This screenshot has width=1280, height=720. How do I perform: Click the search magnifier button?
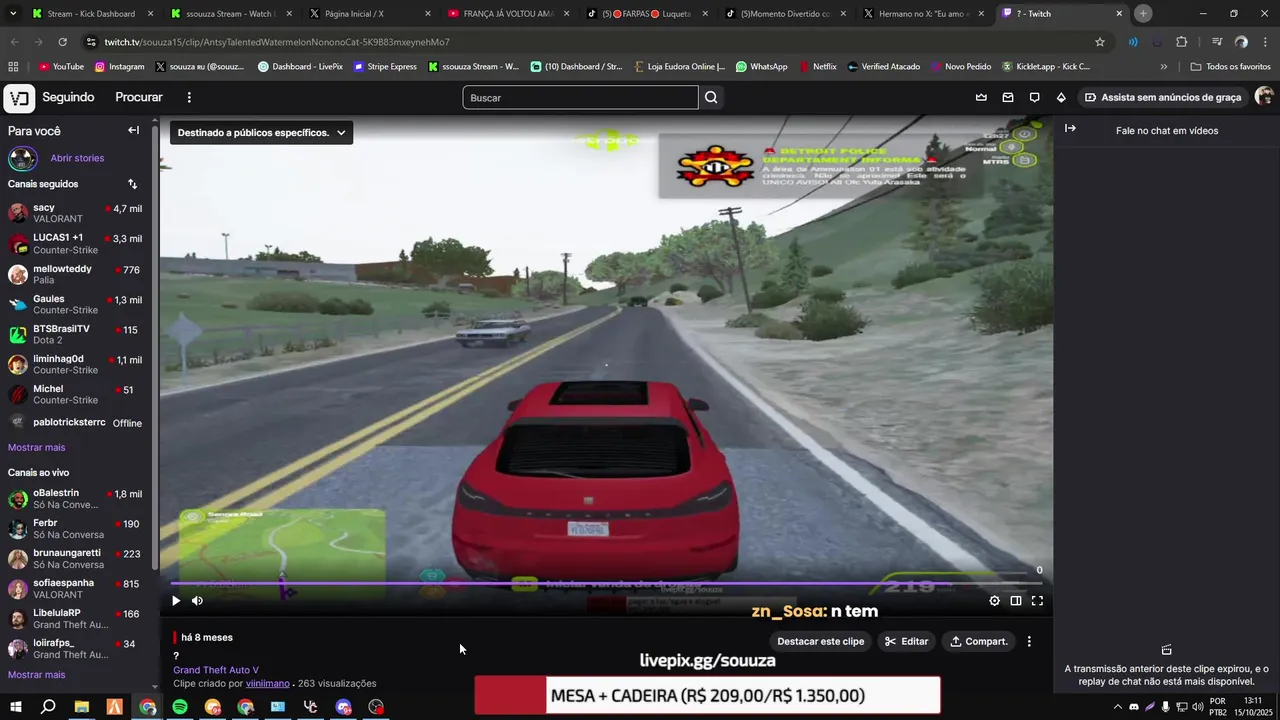[x=711, y=98]
